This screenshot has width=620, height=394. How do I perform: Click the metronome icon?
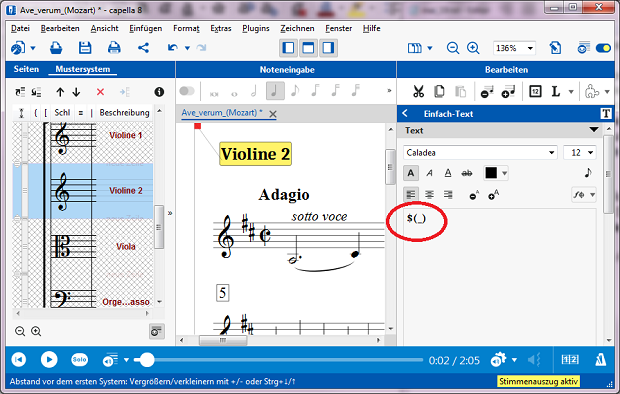point(601,360)
